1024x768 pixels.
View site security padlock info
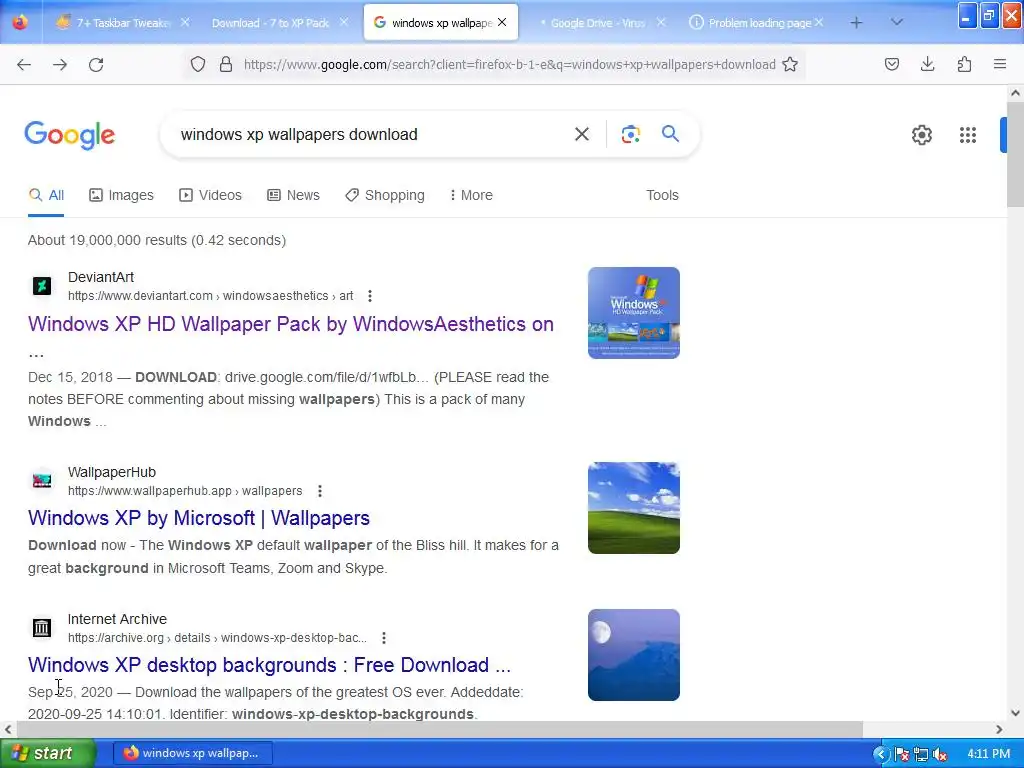coord(226,64)
